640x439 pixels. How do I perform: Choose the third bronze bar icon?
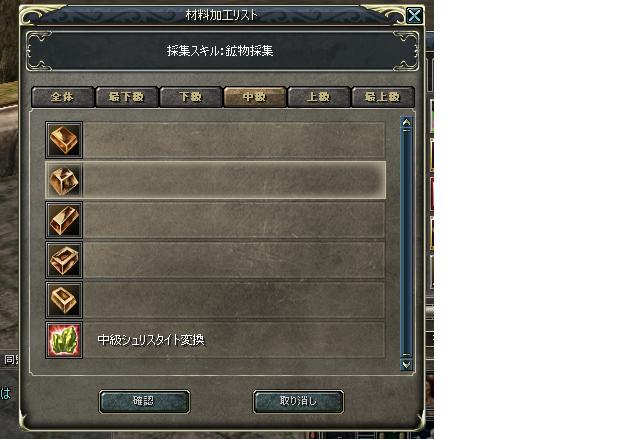pyautogui.click(x=64, y=220)
